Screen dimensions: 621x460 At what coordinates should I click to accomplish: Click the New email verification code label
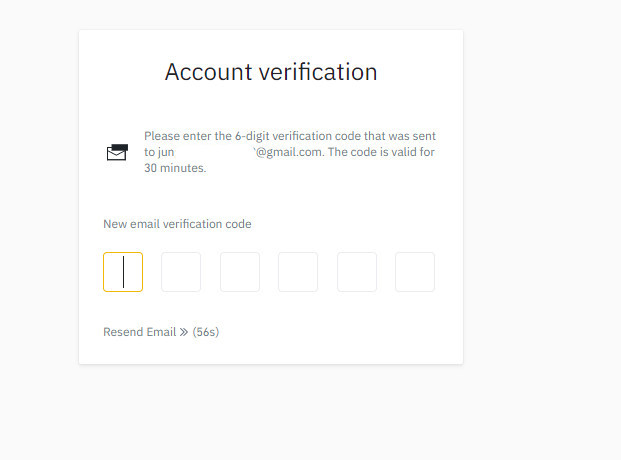177,224
